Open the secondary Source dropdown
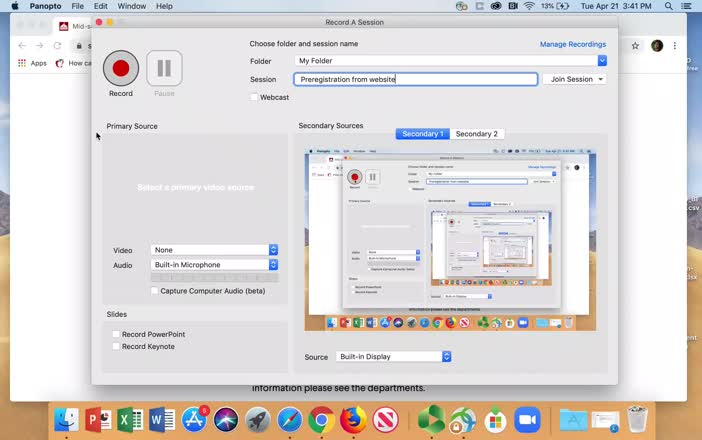 [x=394, y=357]
